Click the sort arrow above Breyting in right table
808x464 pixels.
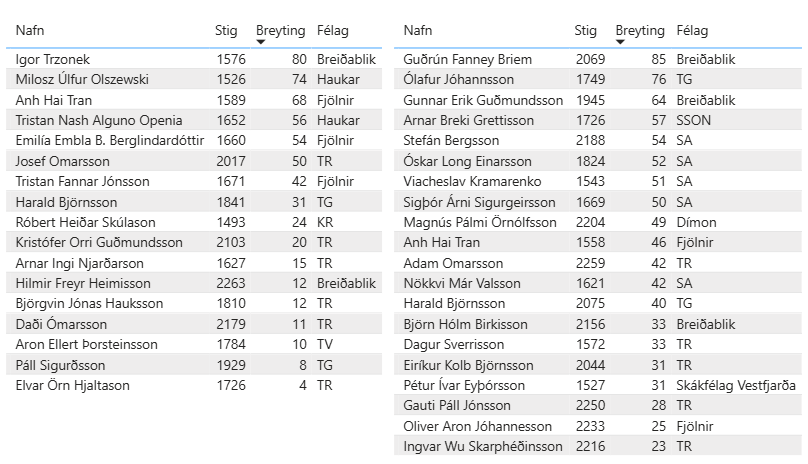click(619, 41)
